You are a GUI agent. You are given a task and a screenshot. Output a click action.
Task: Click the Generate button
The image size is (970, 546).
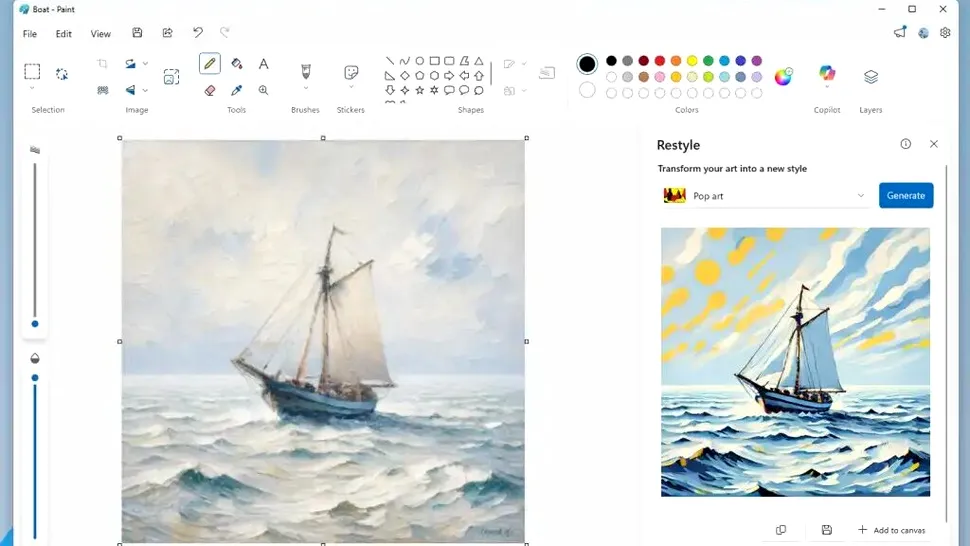coord(905,196)
